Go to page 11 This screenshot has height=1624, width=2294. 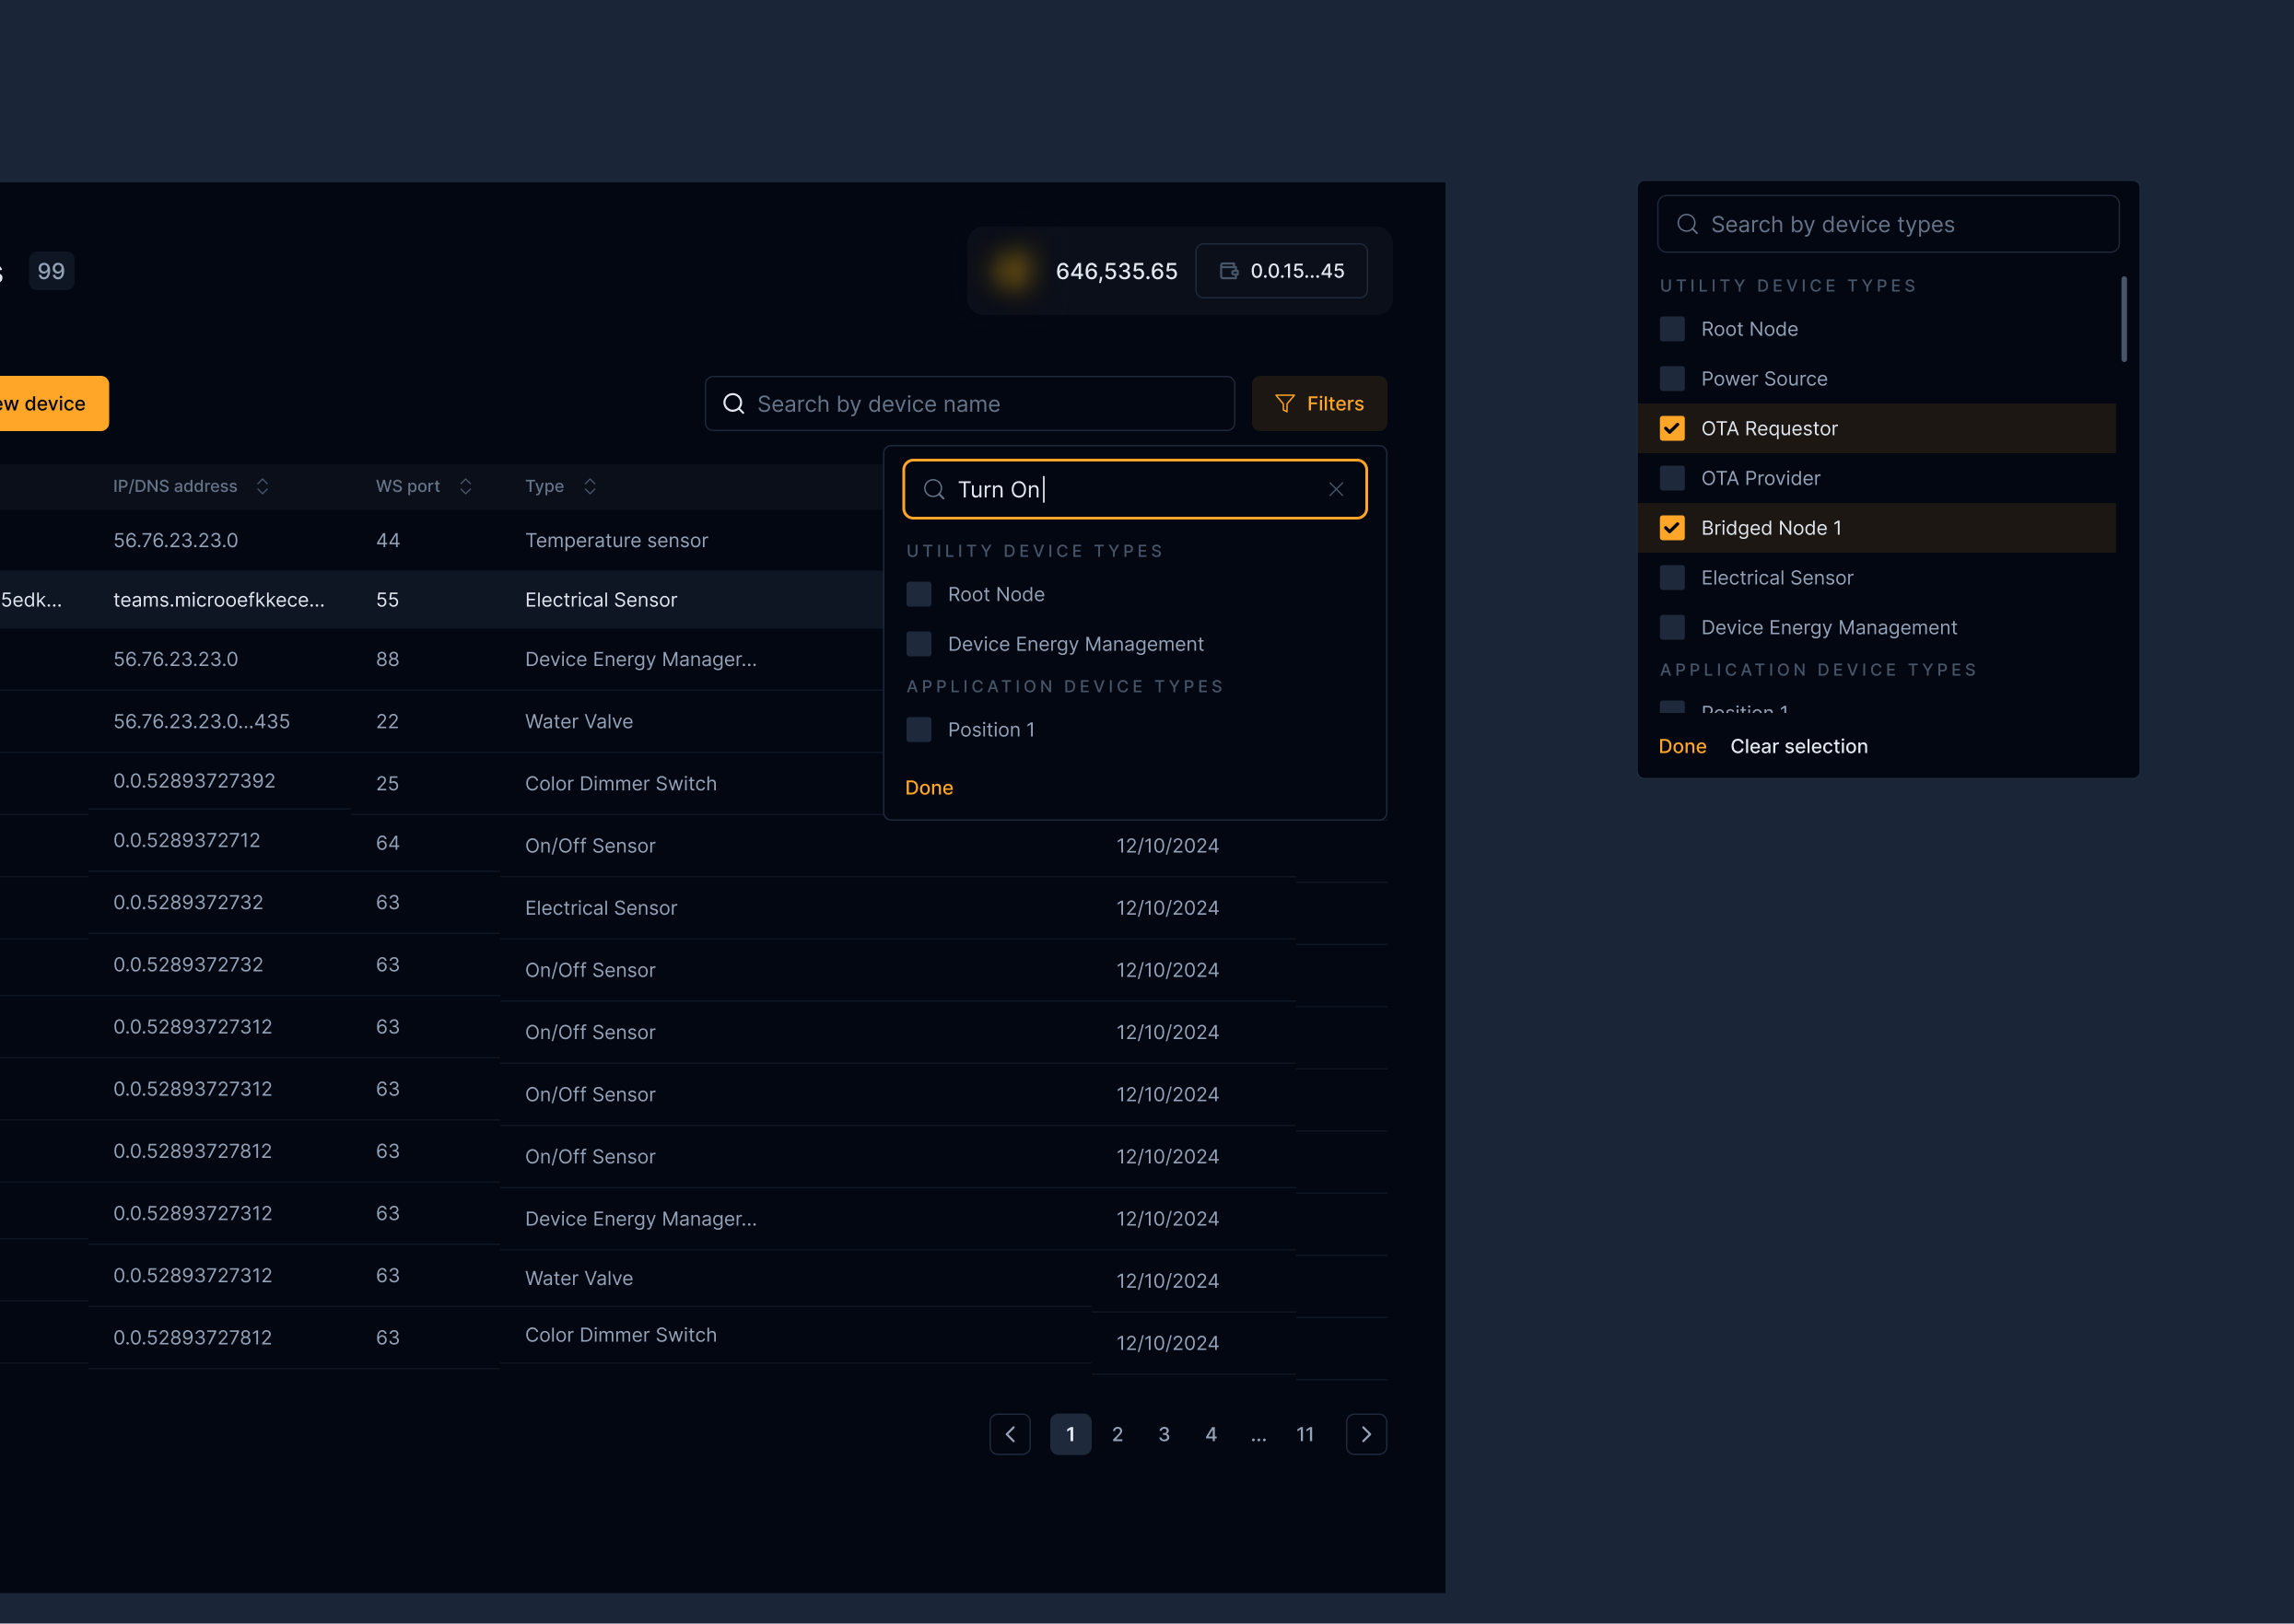1304,1433
